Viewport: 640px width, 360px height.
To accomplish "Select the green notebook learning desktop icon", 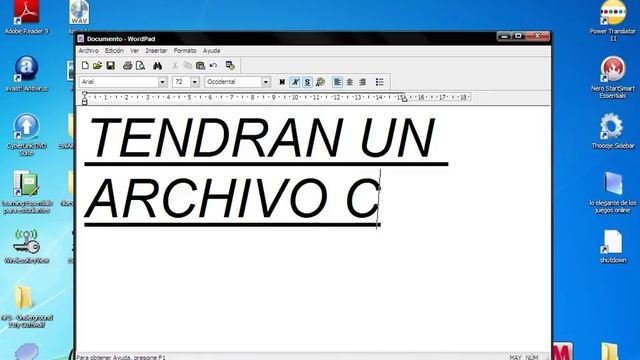I will tap(27, 192).
